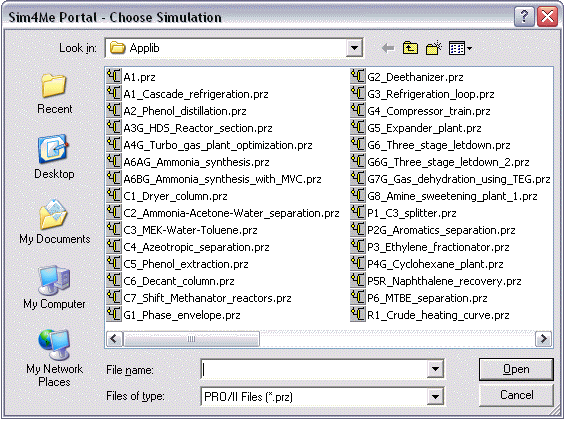Click the scroll left arrow of file list
566x421 pixels.
(114, 339)
